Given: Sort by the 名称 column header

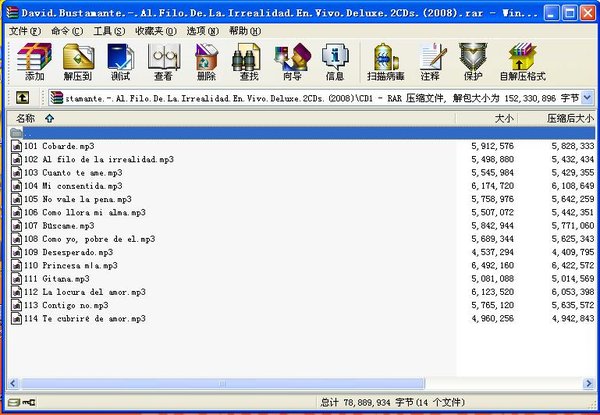Looking at the screenshot, I should pyautogui.click(x=231, y=119).
